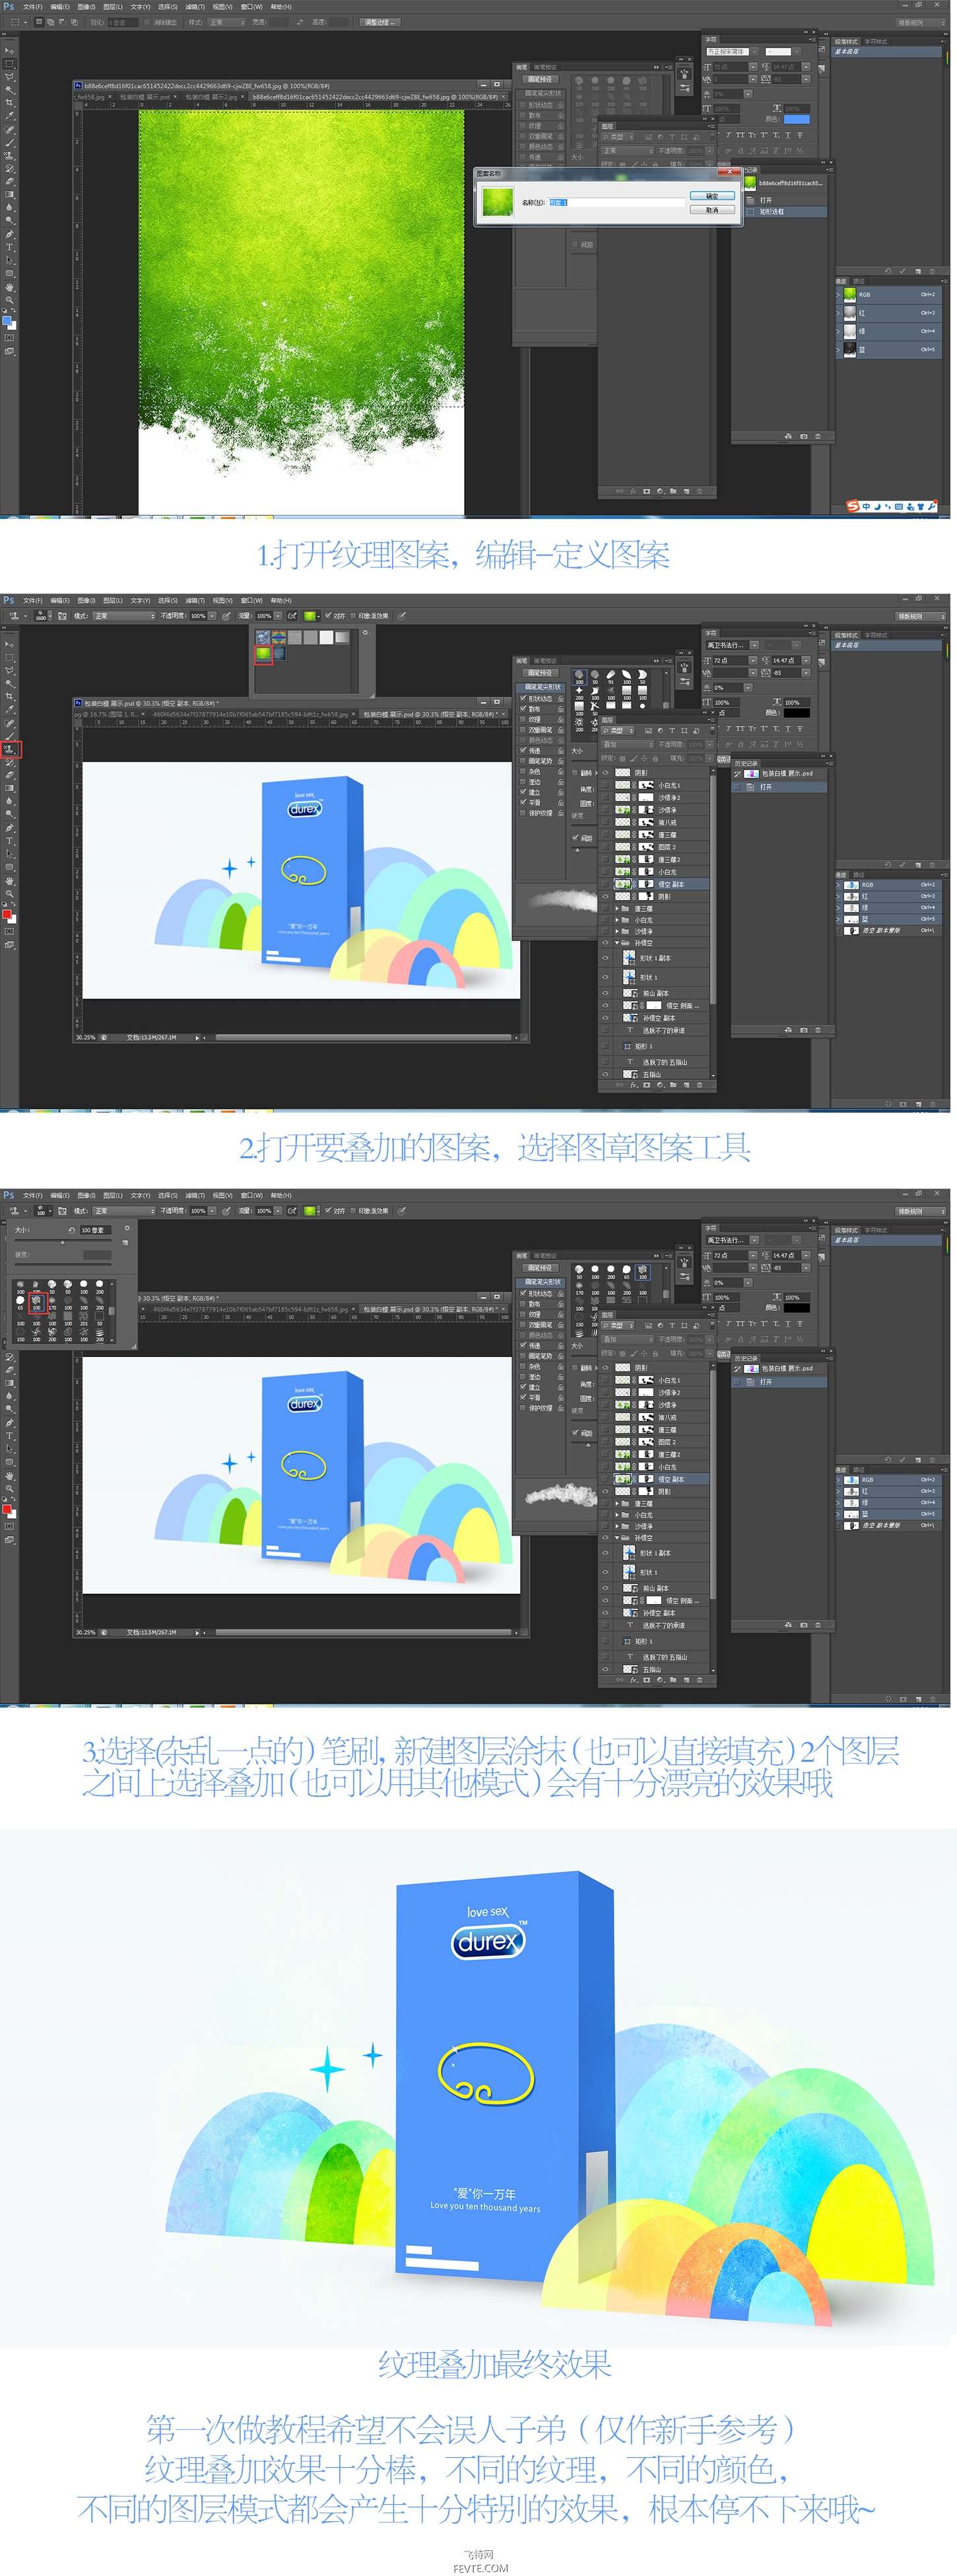957x2576 pixels.
Task: Select the Hand tool in step 1 screenshot
Action: 9,286
